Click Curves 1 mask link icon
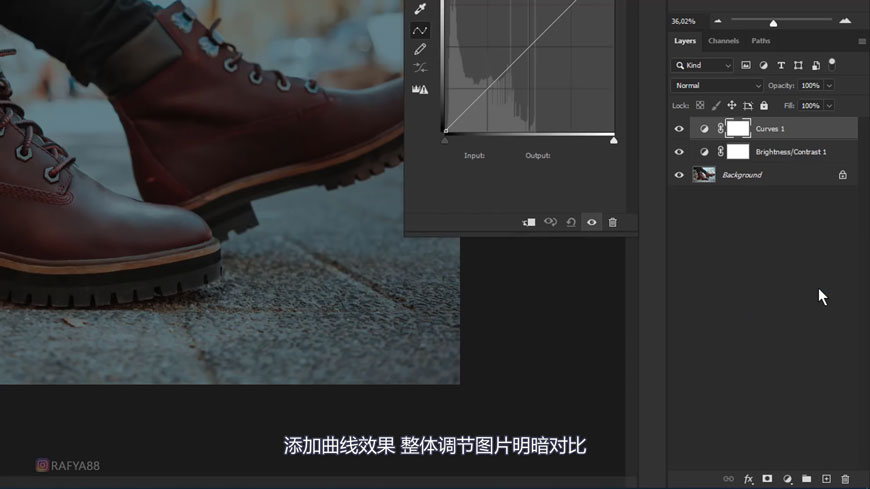 click(720, 129)
